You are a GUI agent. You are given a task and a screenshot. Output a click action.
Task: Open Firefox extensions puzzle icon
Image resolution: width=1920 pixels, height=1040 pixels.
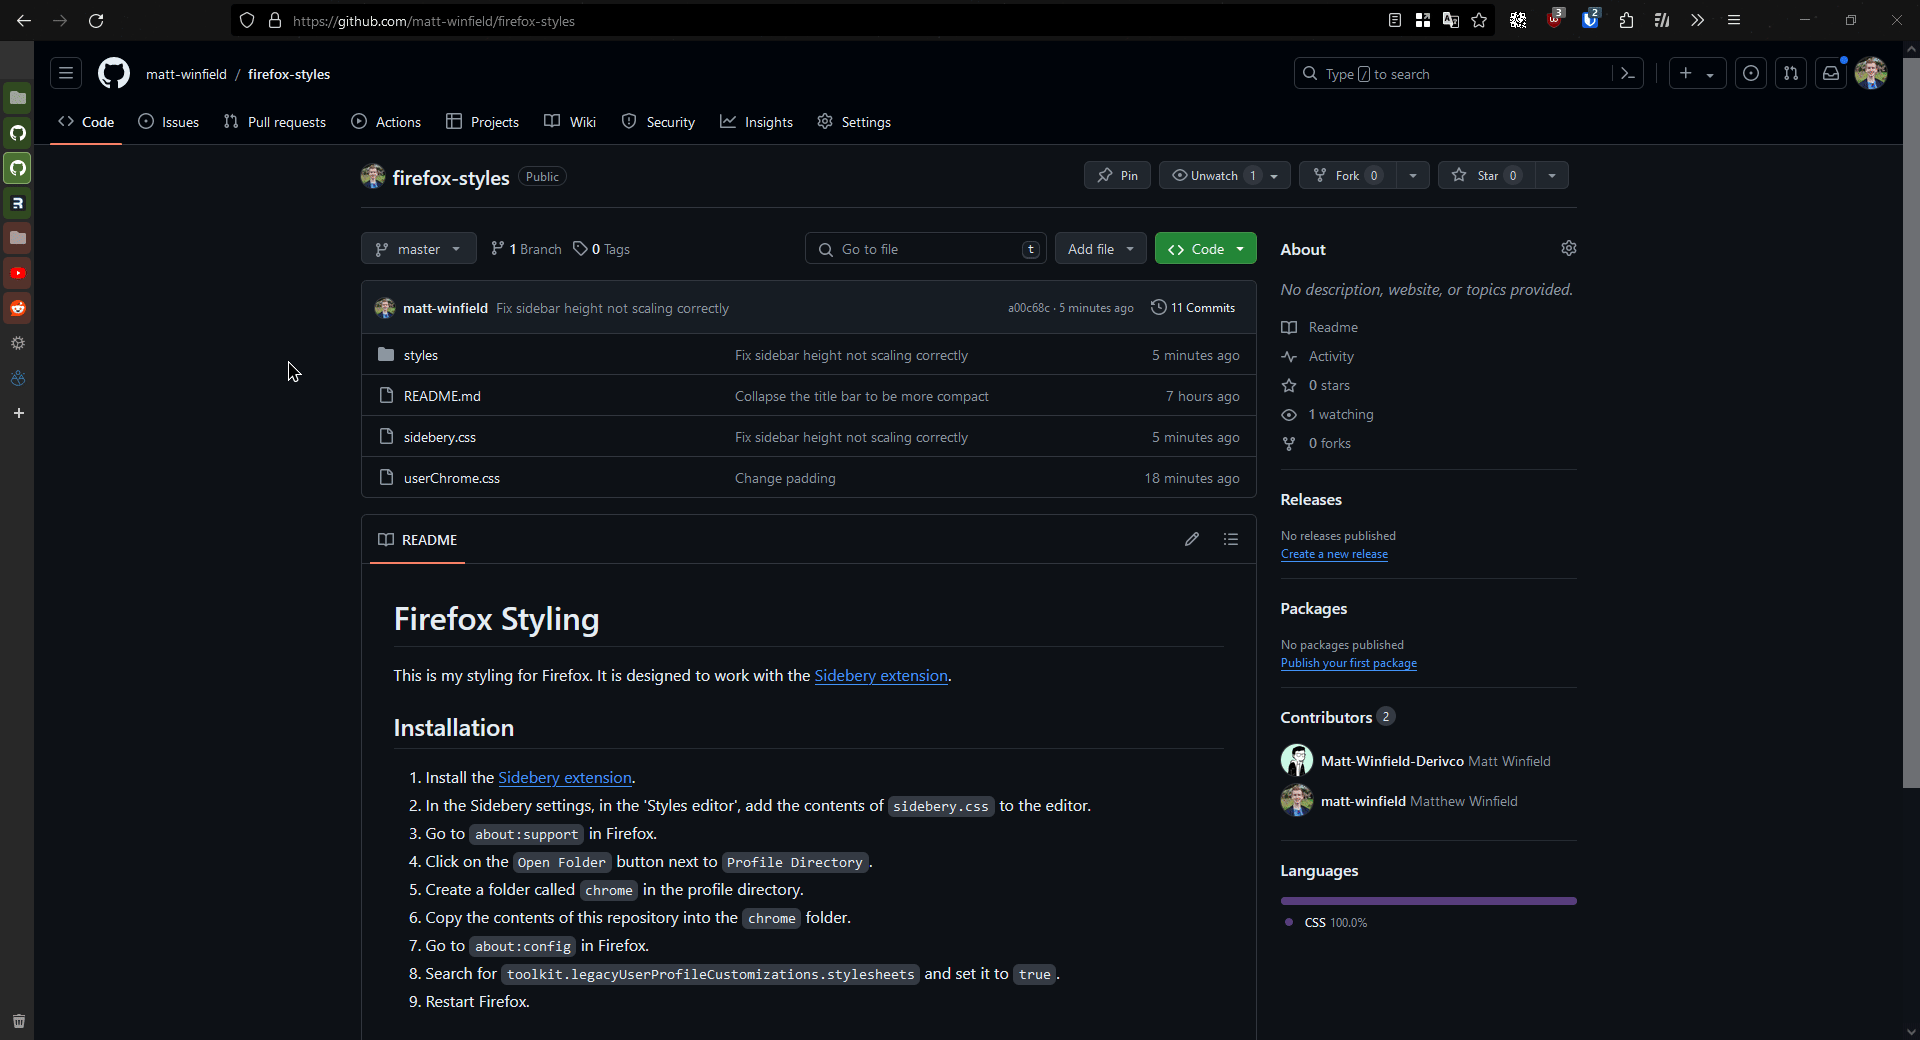1626,20
